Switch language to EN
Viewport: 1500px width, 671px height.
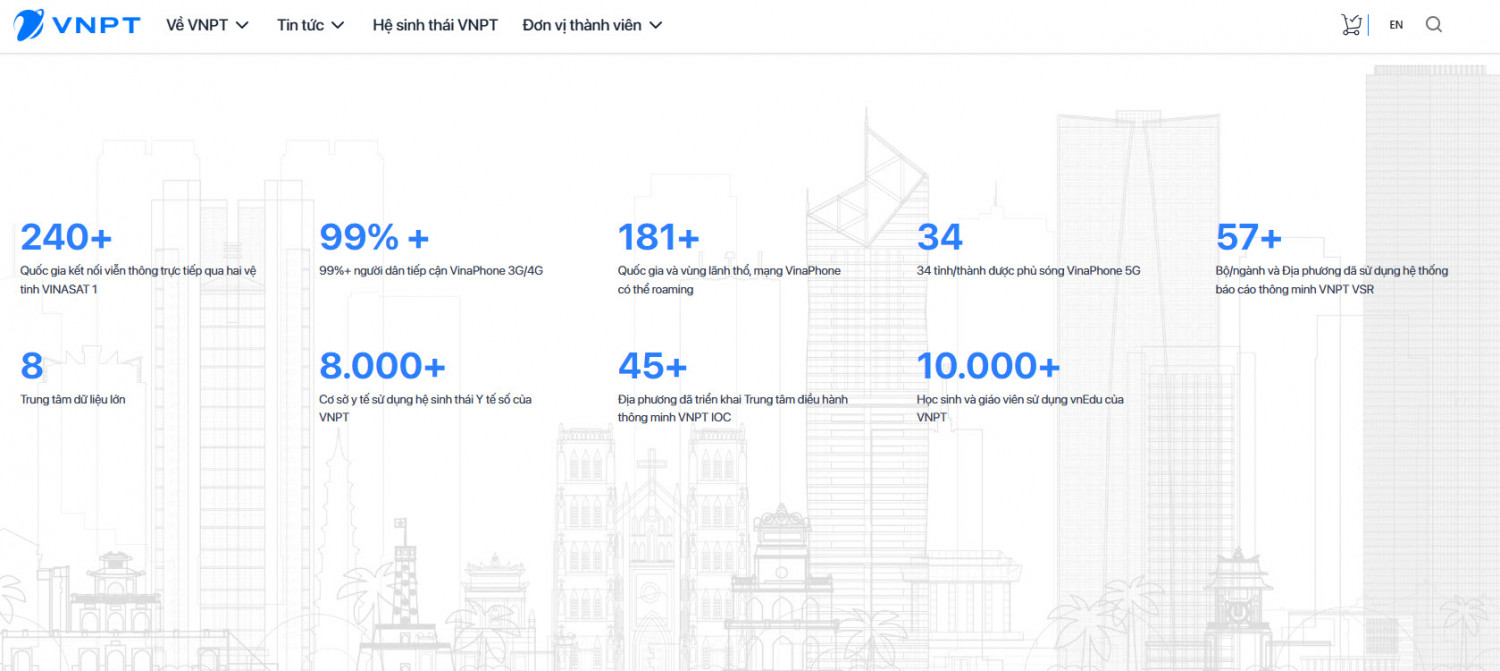(x=1396, y=25)
